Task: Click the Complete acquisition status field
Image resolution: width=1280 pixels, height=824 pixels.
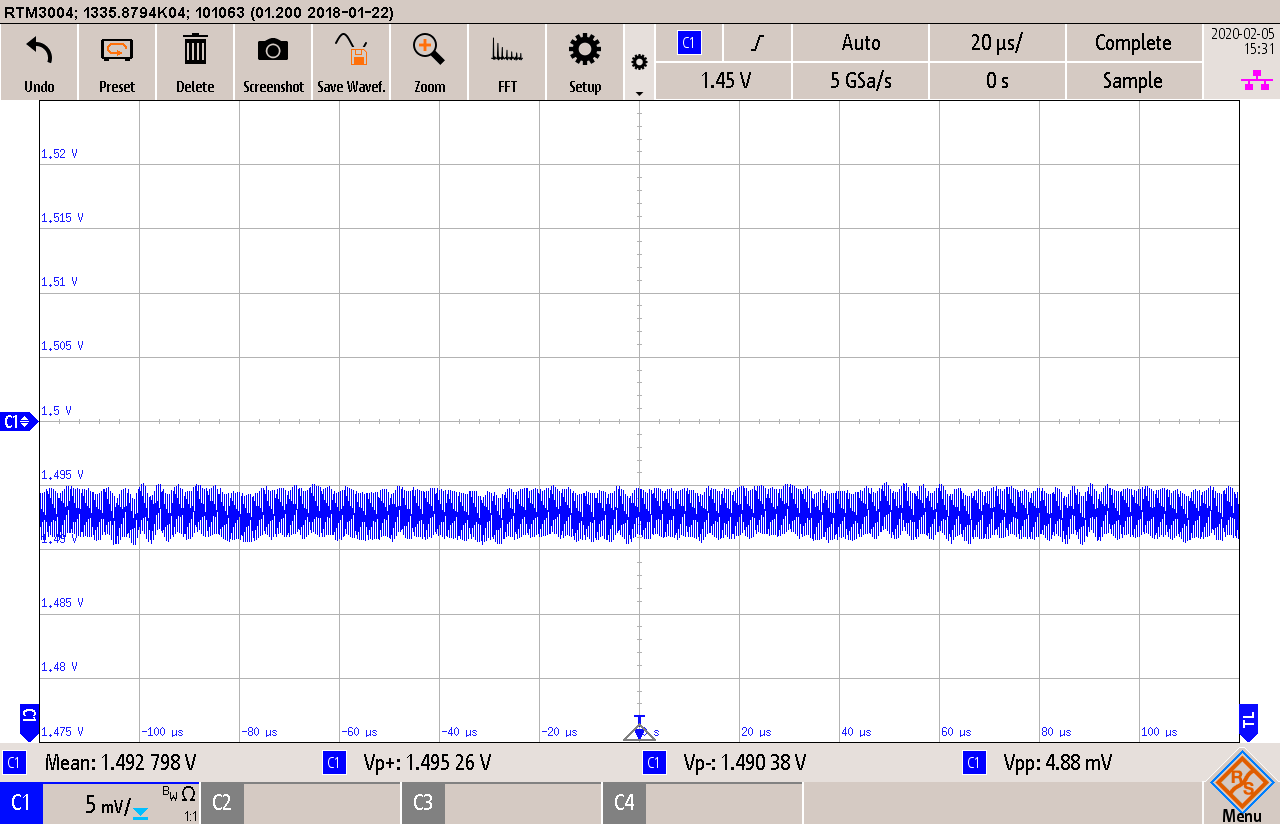Action: click(x=1133, y=43)
